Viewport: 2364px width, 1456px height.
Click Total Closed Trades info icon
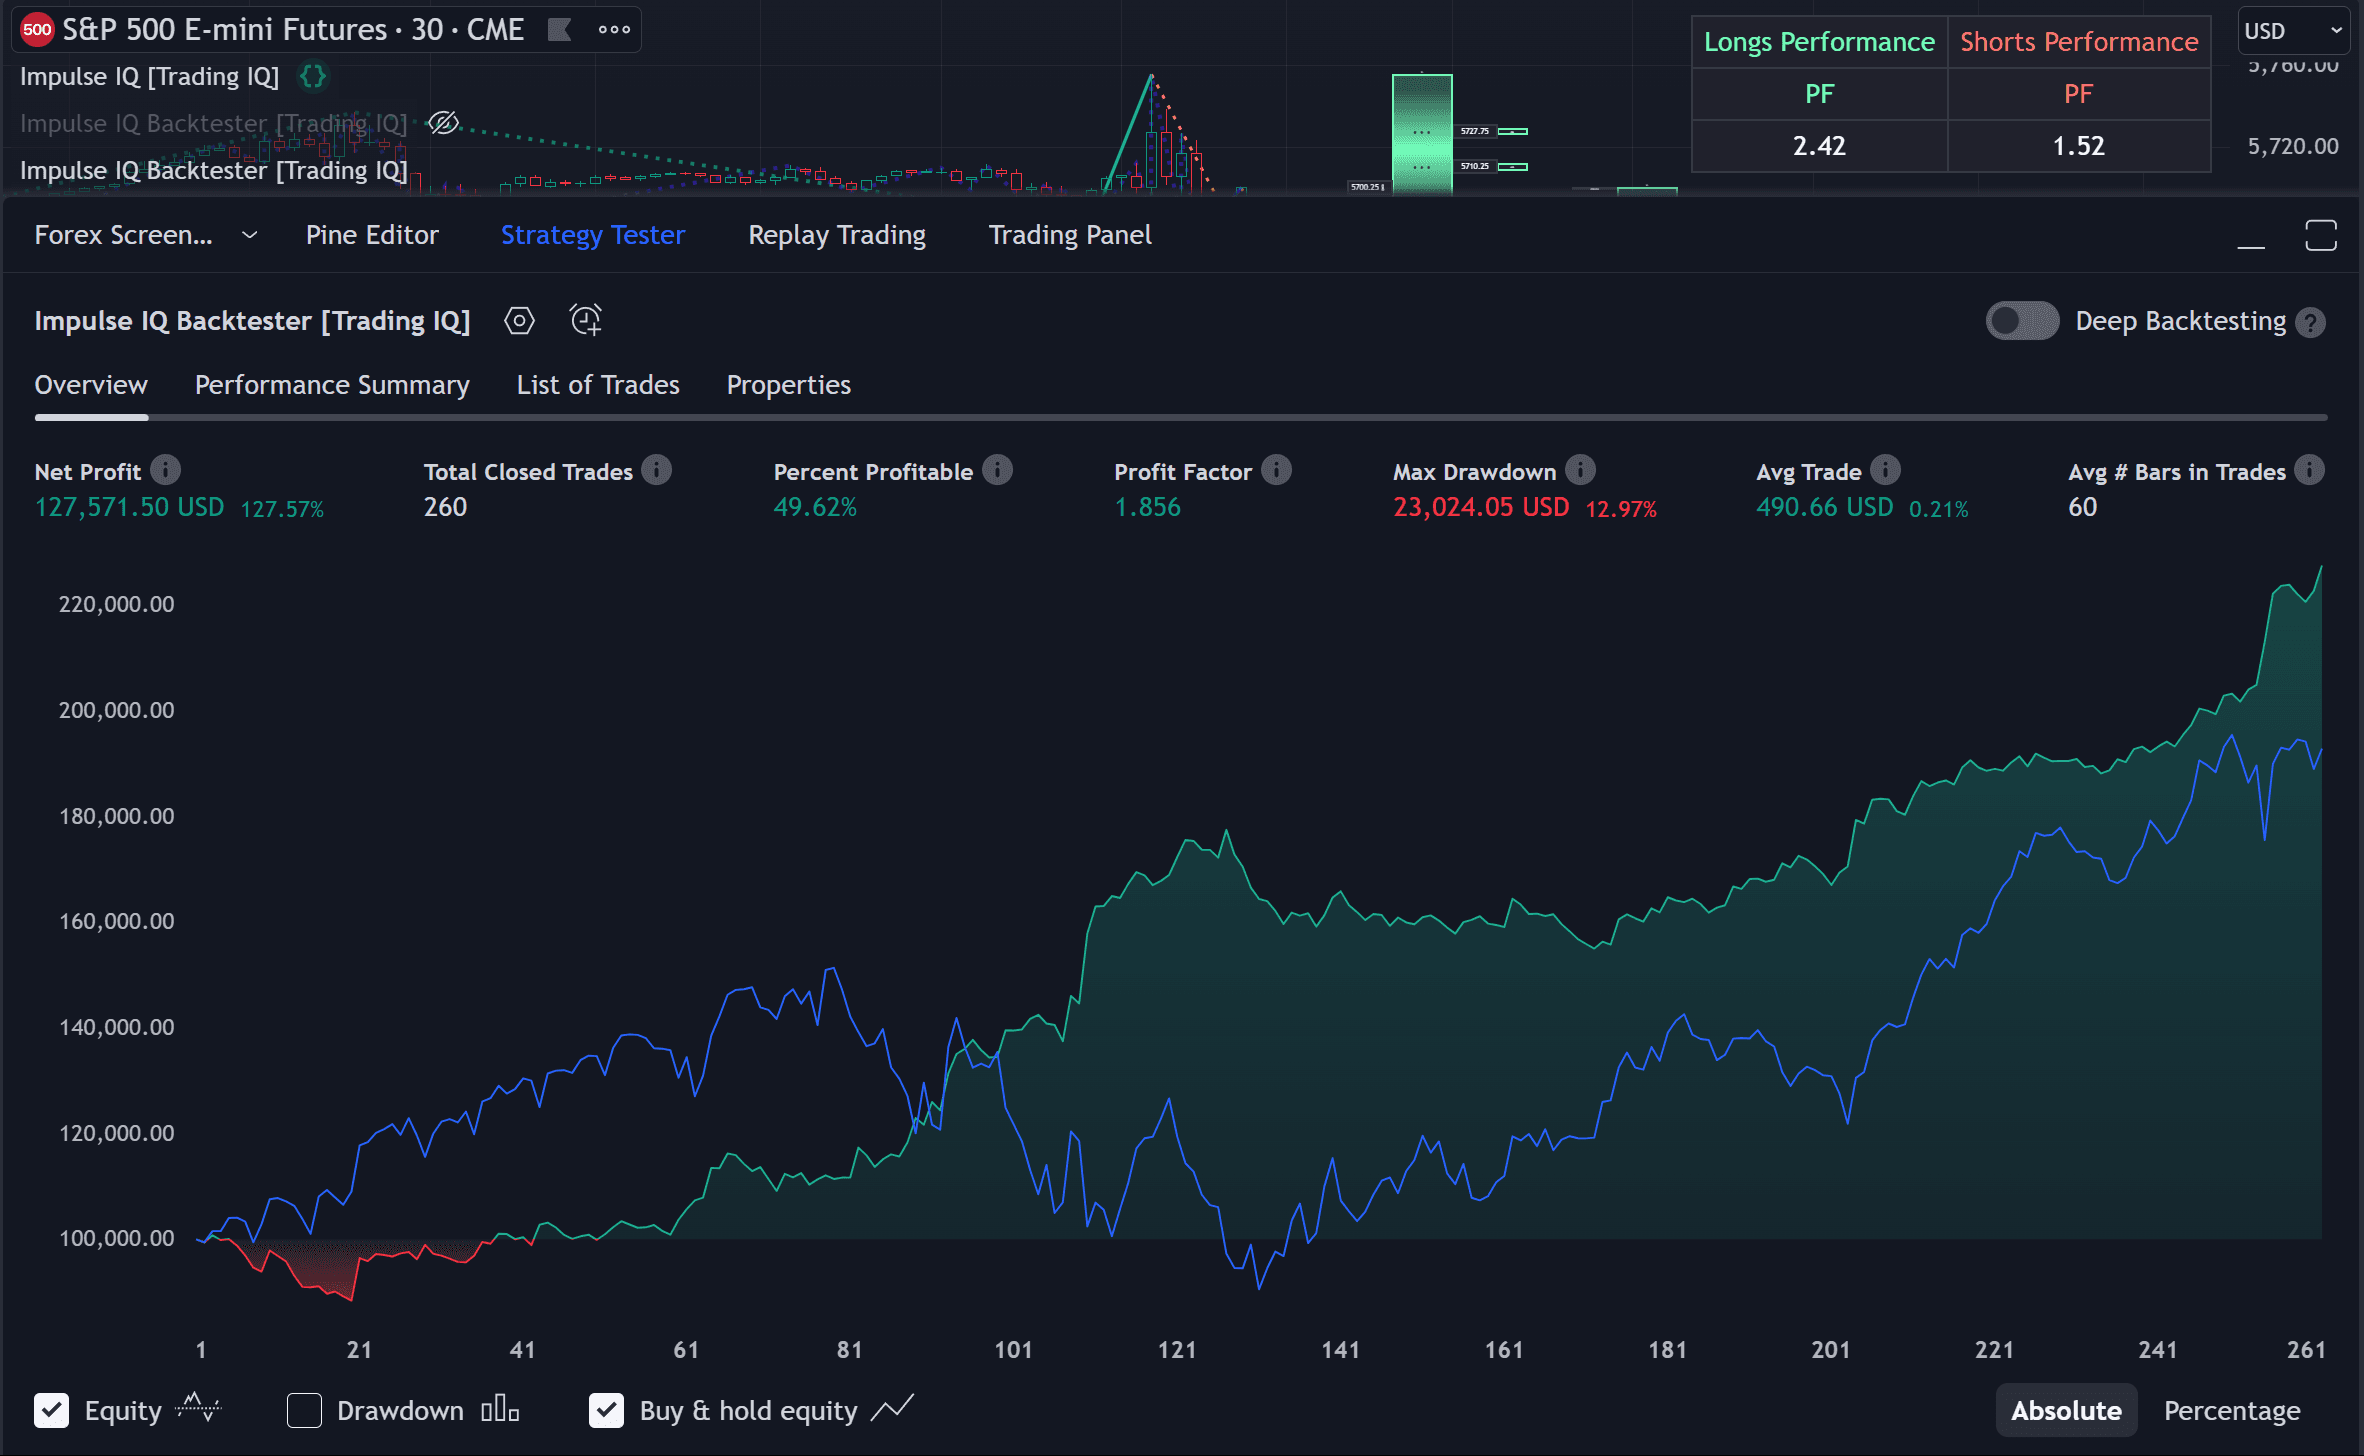(x=657, y=470)
